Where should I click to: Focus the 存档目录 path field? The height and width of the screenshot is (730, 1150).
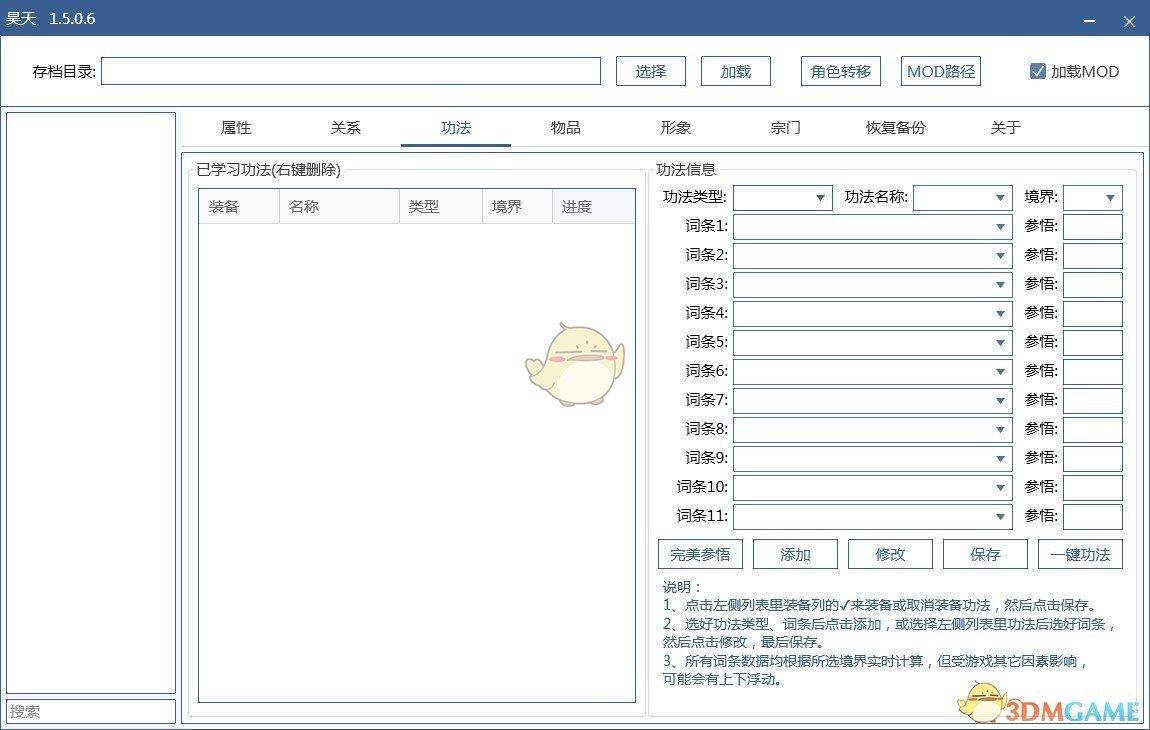coord(351,71)
